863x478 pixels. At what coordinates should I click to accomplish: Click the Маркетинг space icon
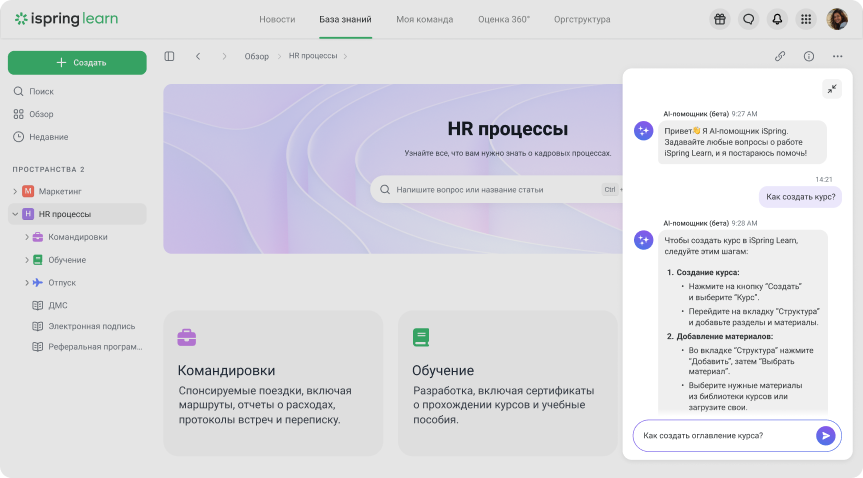pos(28,191)
